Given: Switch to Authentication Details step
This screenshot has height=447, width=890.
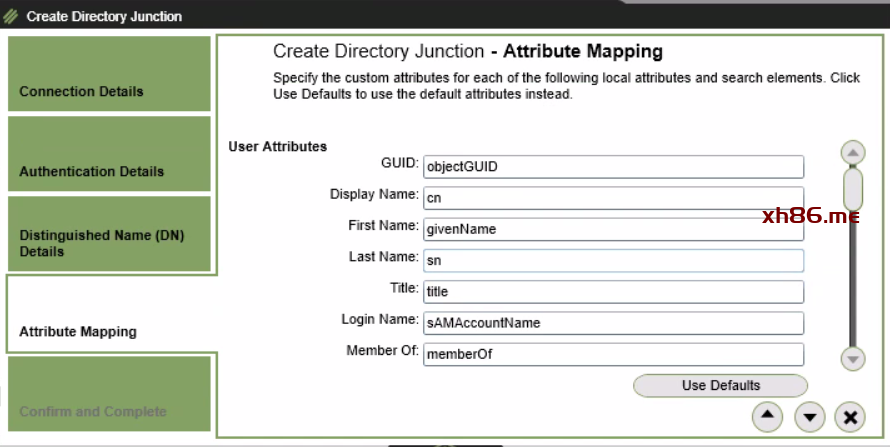Looking at the screenshot, I should [x=109, y=154].
